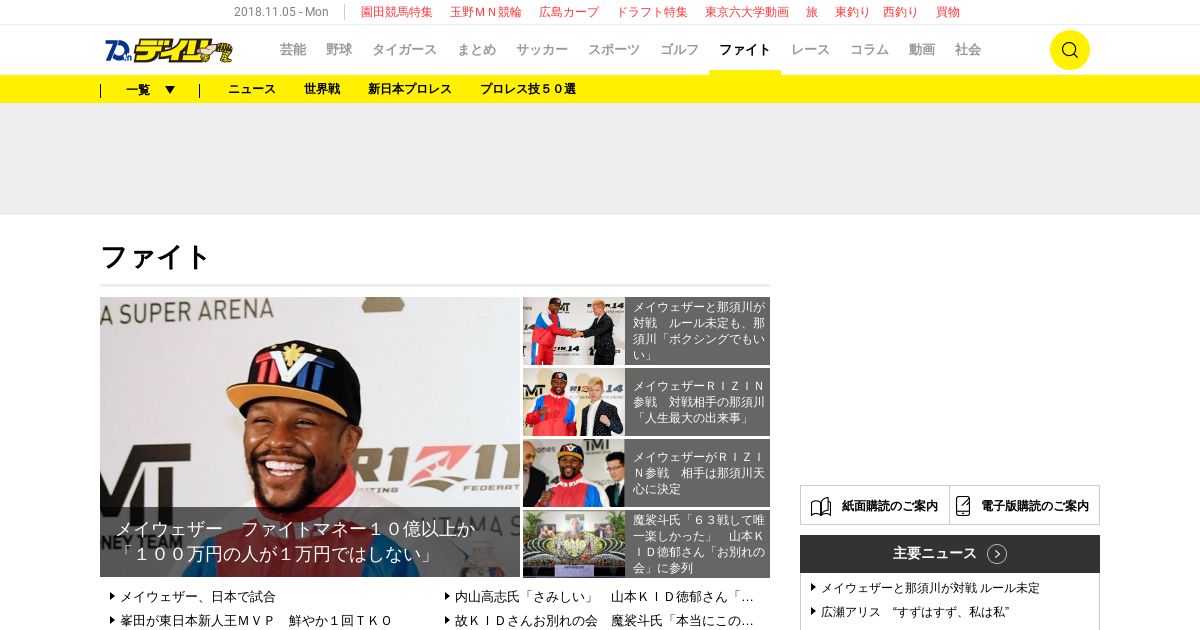The height and width of the screenshot is (630, 1200).
Task: Click thumbnail of Mayweather and Nasukawa shaking hands
Action: pyautogui.click(x=574, y=331)
